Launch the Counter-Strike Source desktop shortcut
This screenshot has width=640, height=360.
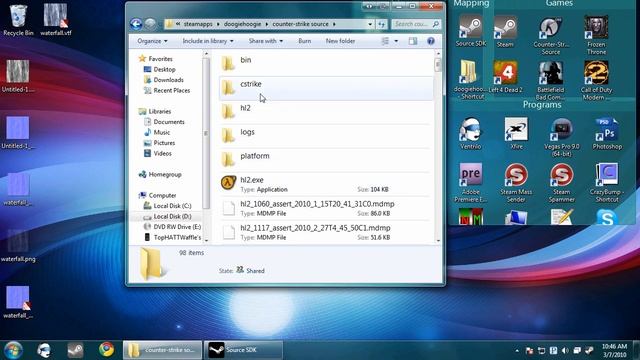[x=551, y=36]
